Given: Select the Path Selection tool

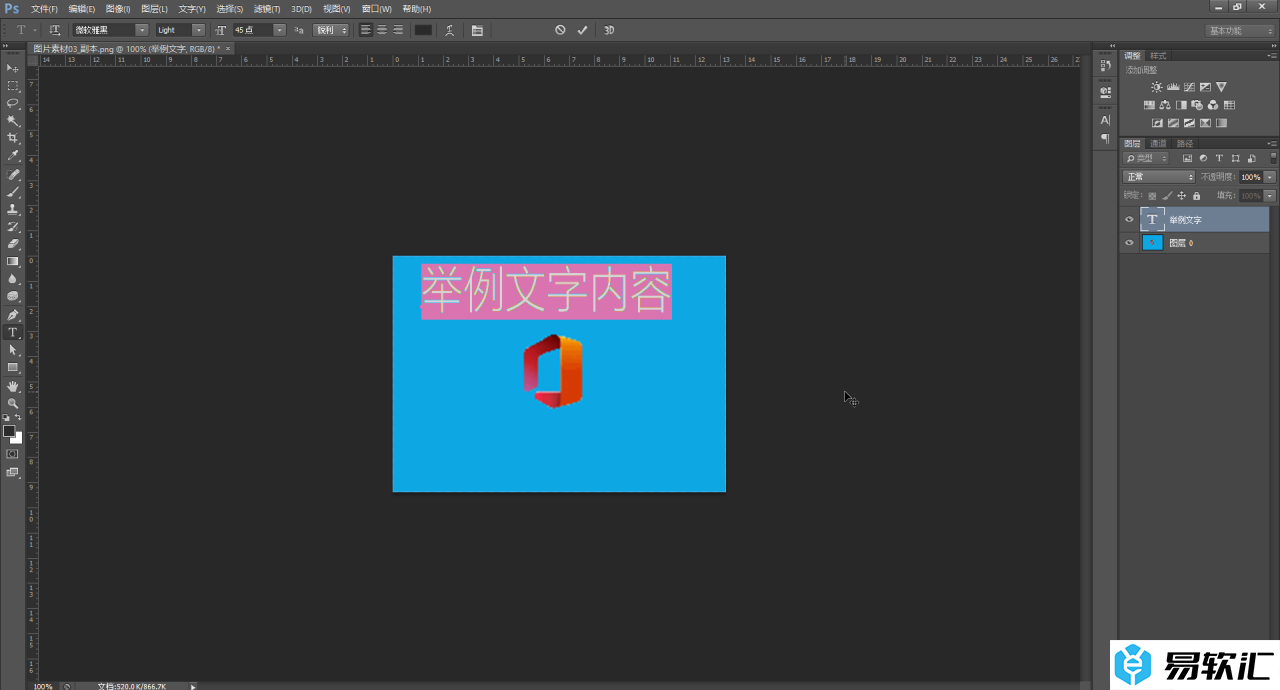Looking at the screenshot, I should pos(13,350).
